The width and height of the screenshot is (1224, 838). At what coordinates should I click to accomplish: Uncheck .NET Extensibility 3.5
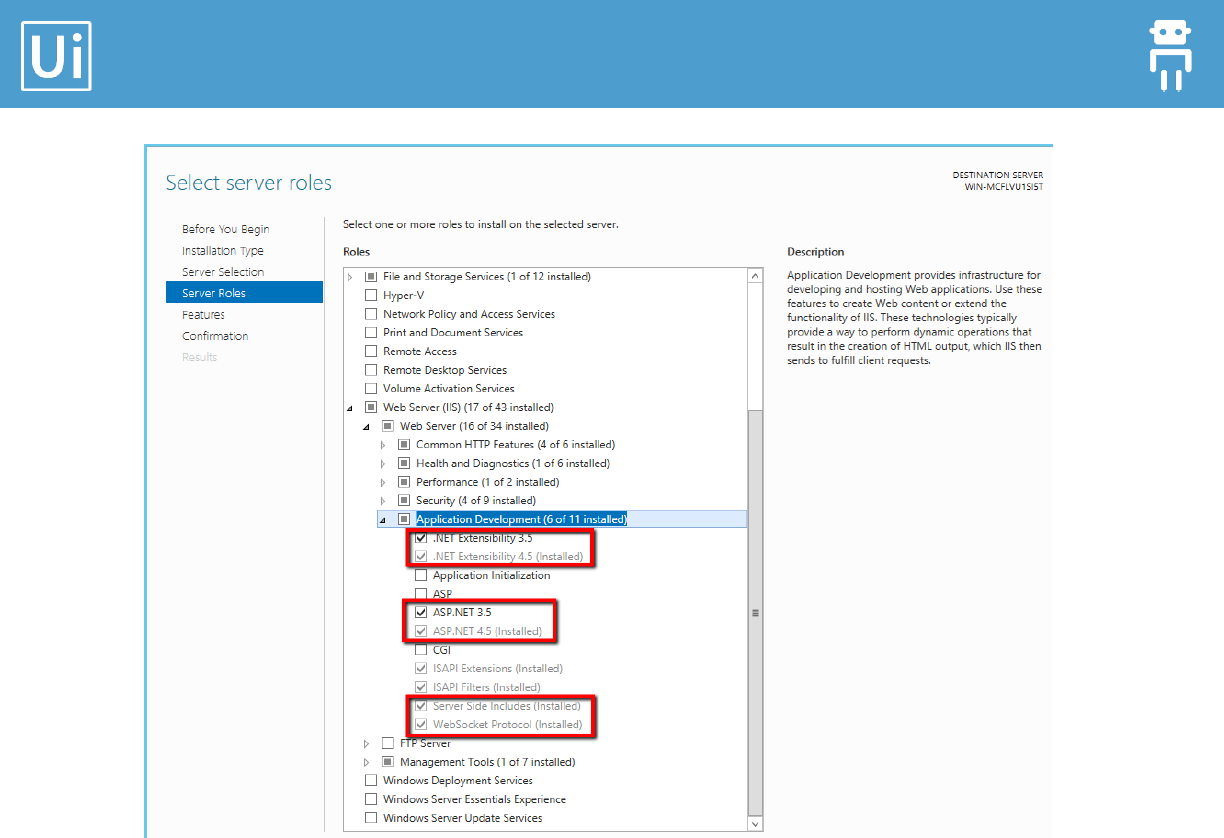click(421, 538)
